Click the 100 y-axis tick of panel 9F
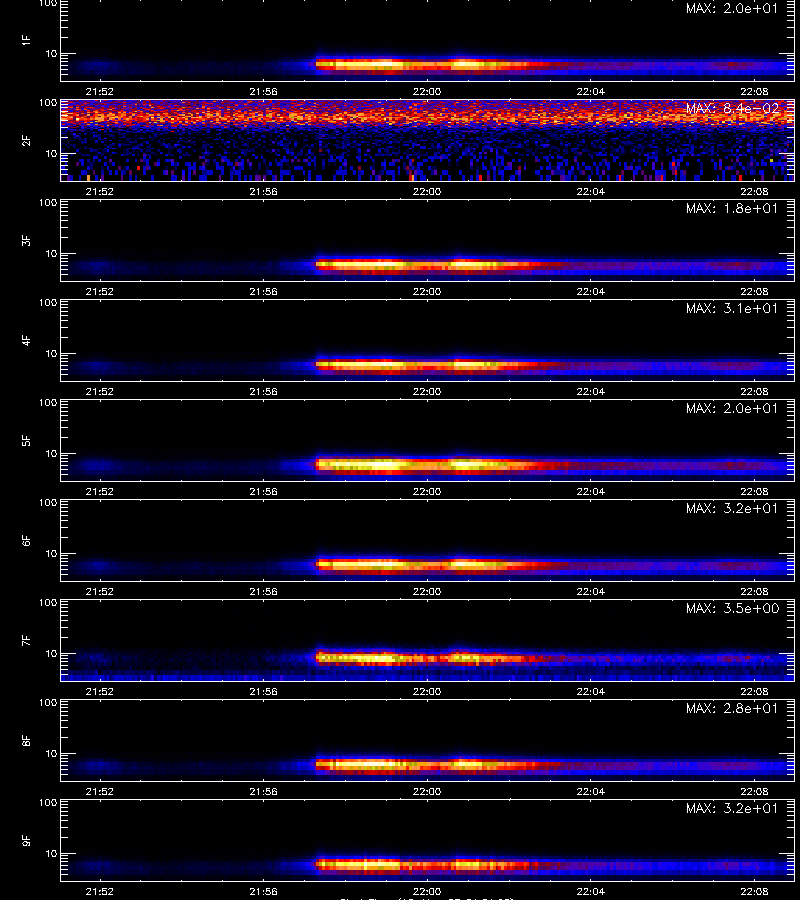The height and width of the screenshot is (900, 800). pos(48,803)
